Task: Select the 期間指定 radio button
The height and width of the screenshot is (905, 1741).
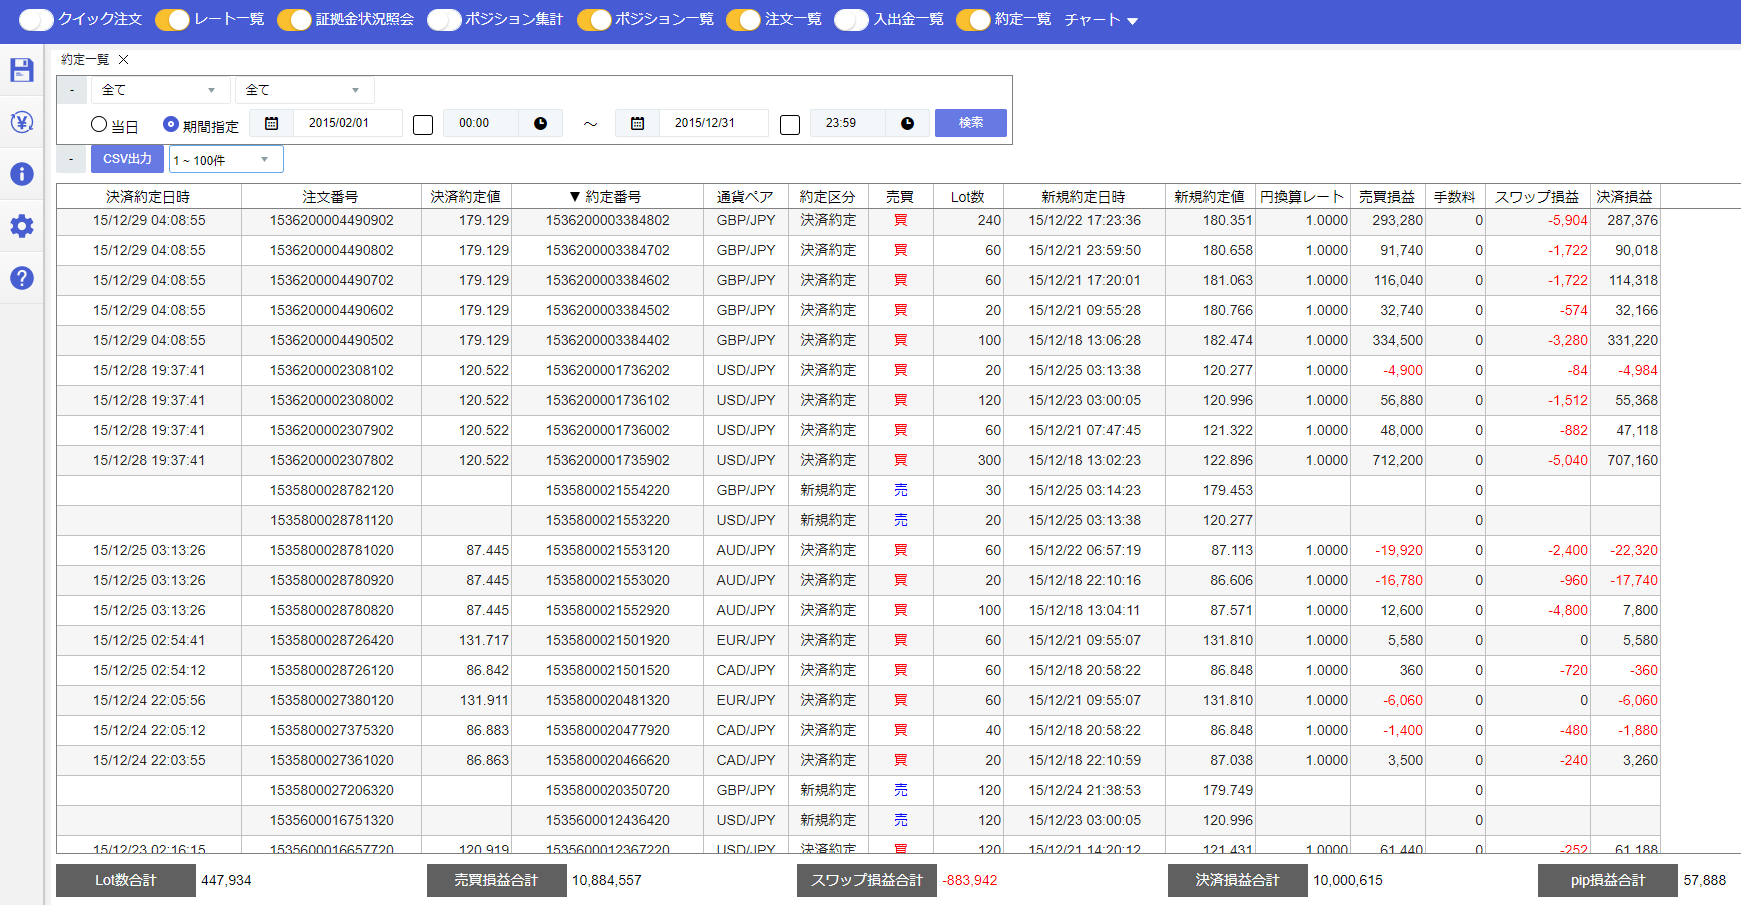Action: (171, 124)
